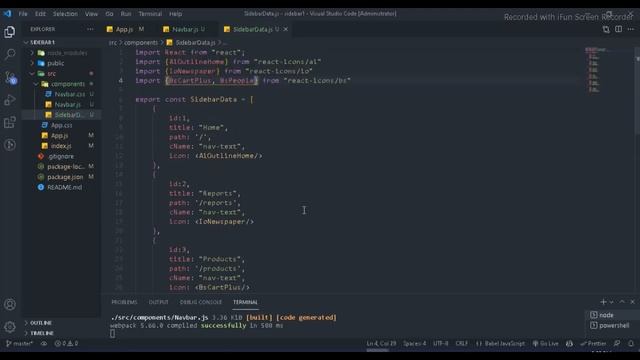Switch to the Navbar.js editor tab
Screen dimensions: 640x360
[184, 29]
